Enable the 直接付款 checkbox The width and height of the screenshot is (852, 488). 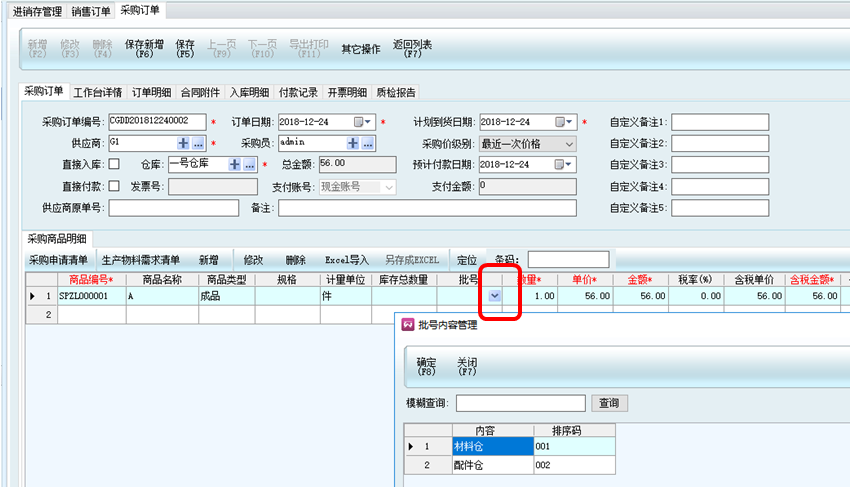(114, 185)
